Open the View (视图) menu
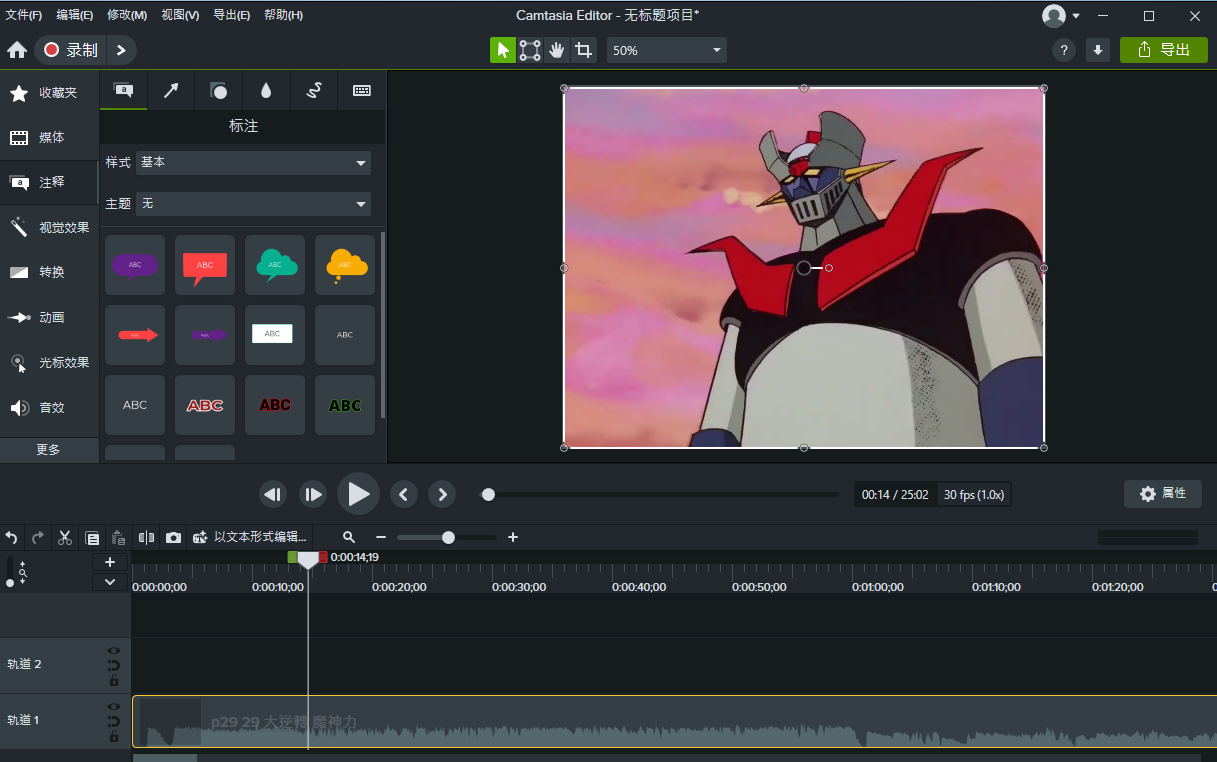 180,15
